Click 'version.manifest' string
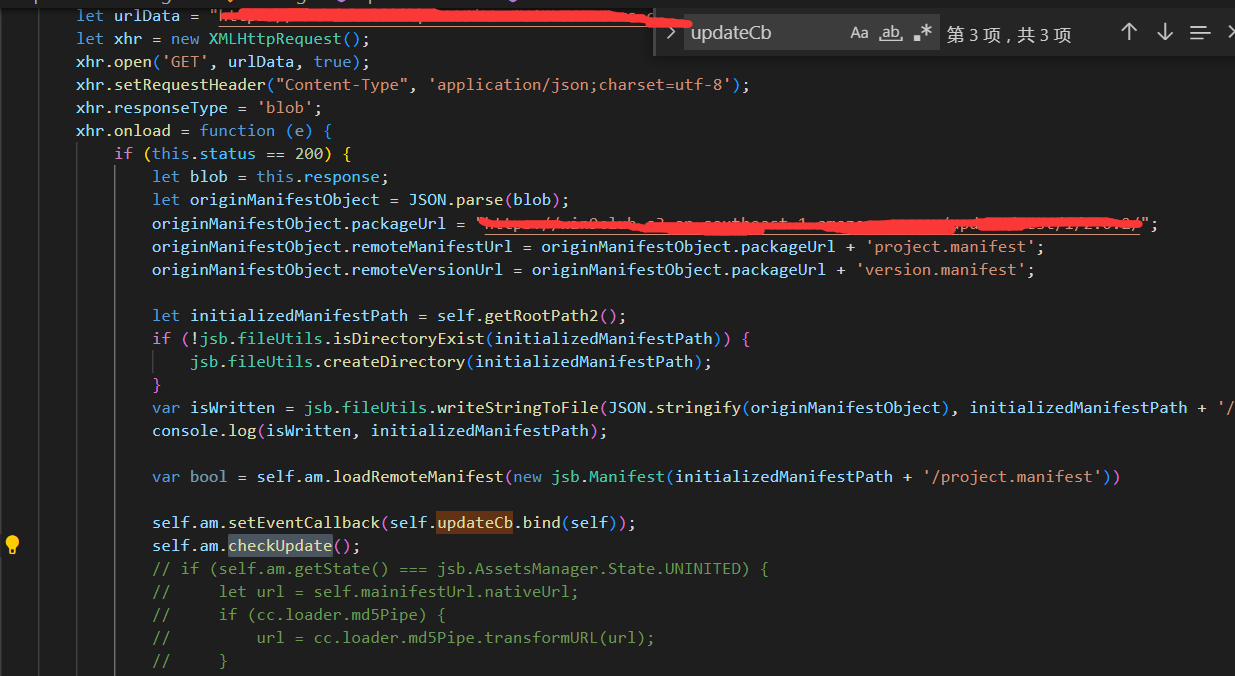Viewport: 1235px width, 676px height. [x=940, y=269]
